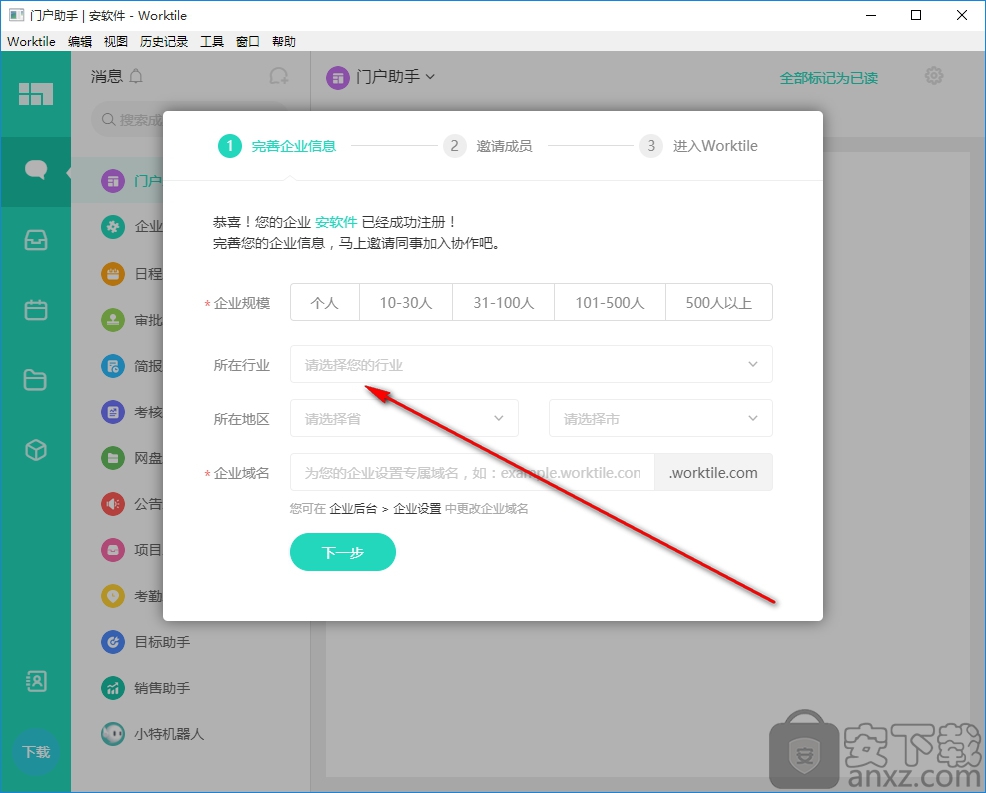Viewport: 986px width, 793px height.
Task: Click the Worktile logo in the sidebar
Action: click(36, 94)
